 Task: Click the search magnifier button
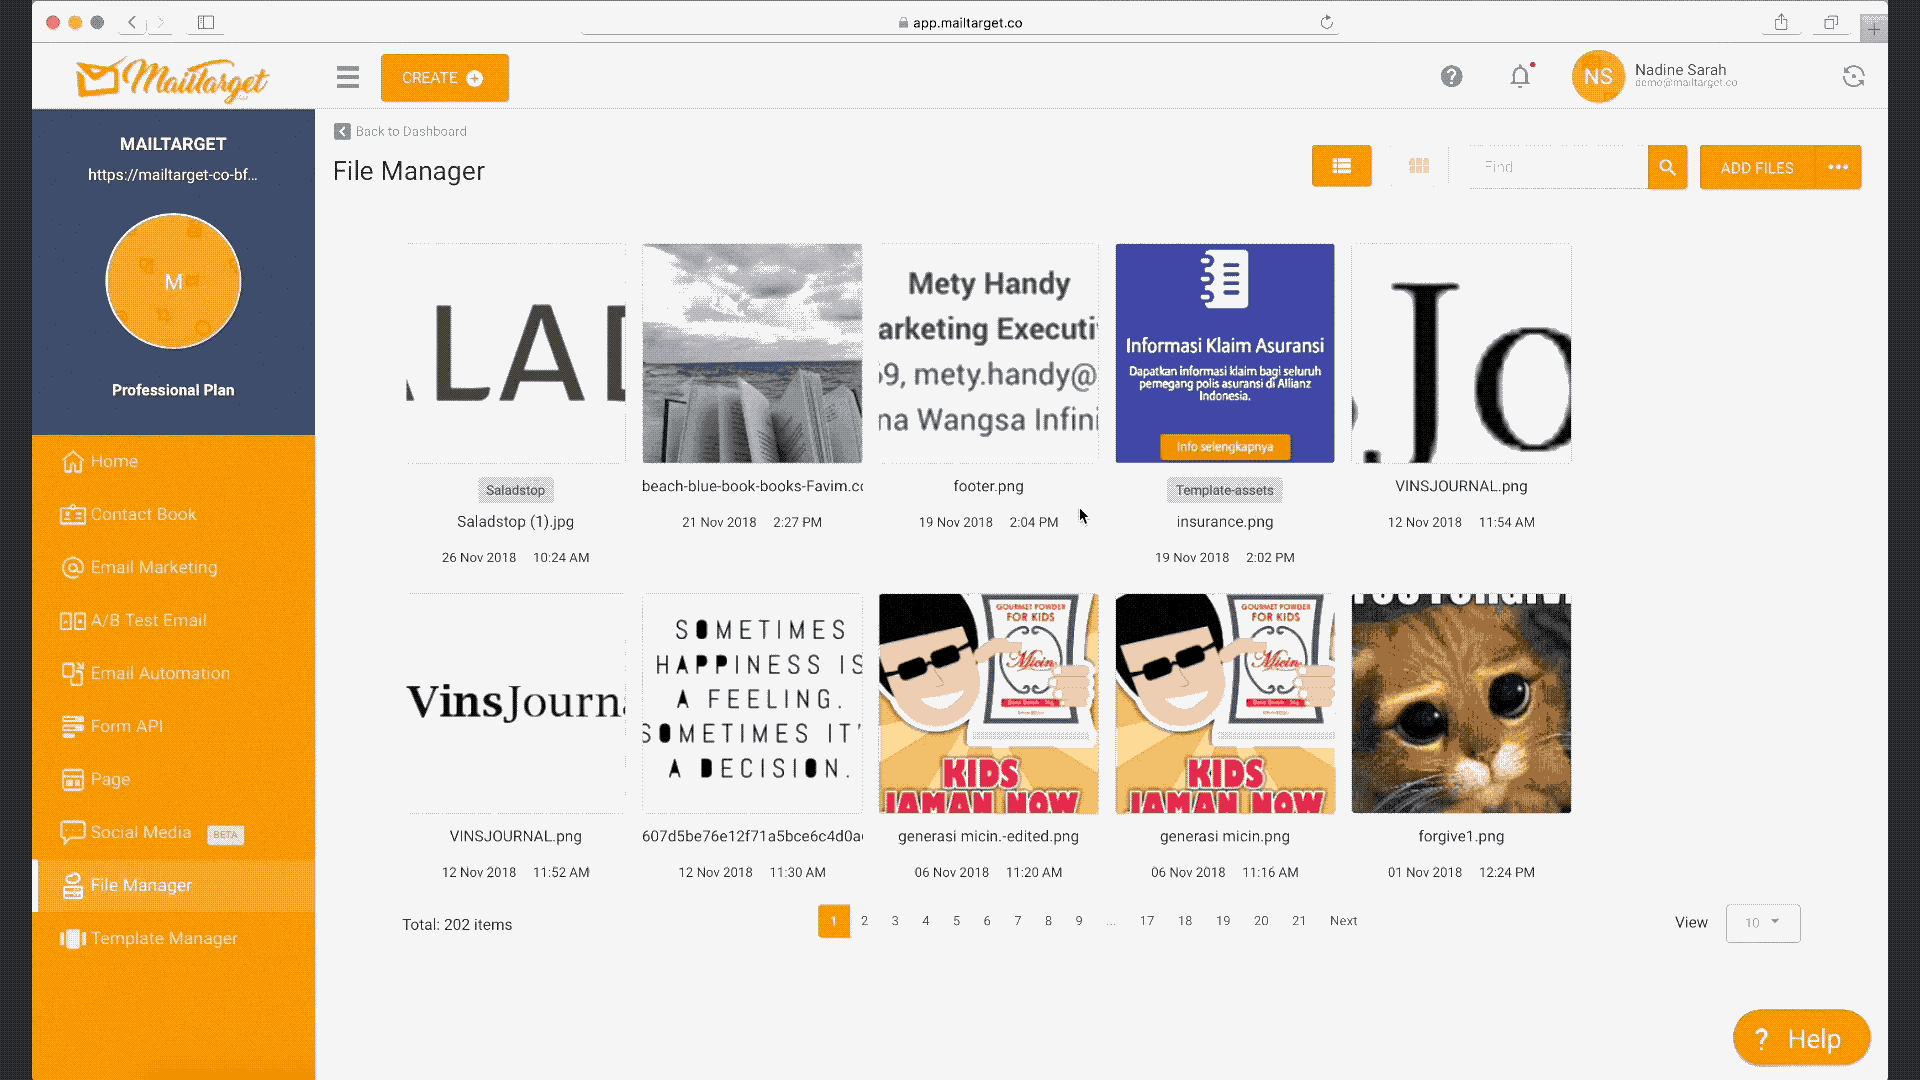pos(1667,167)
